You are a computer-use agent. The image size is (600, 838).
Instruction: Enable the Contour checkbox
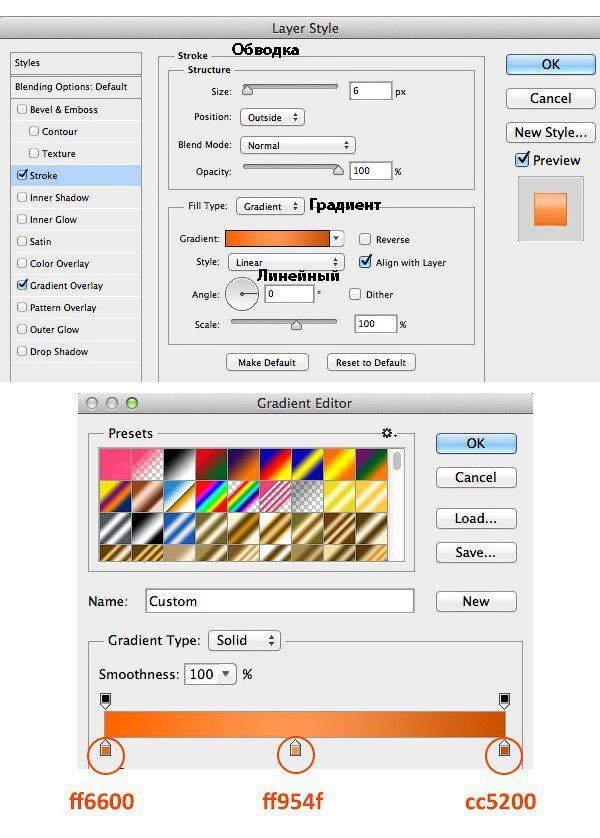[x=34, y=131]
